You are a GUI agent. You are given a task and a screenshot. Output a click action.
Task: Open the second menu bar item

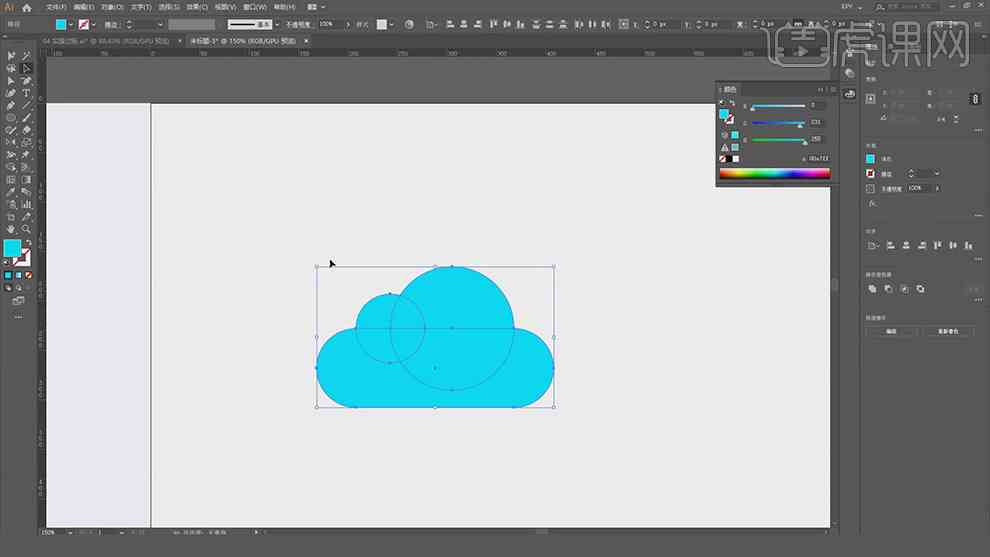point(83,7)
